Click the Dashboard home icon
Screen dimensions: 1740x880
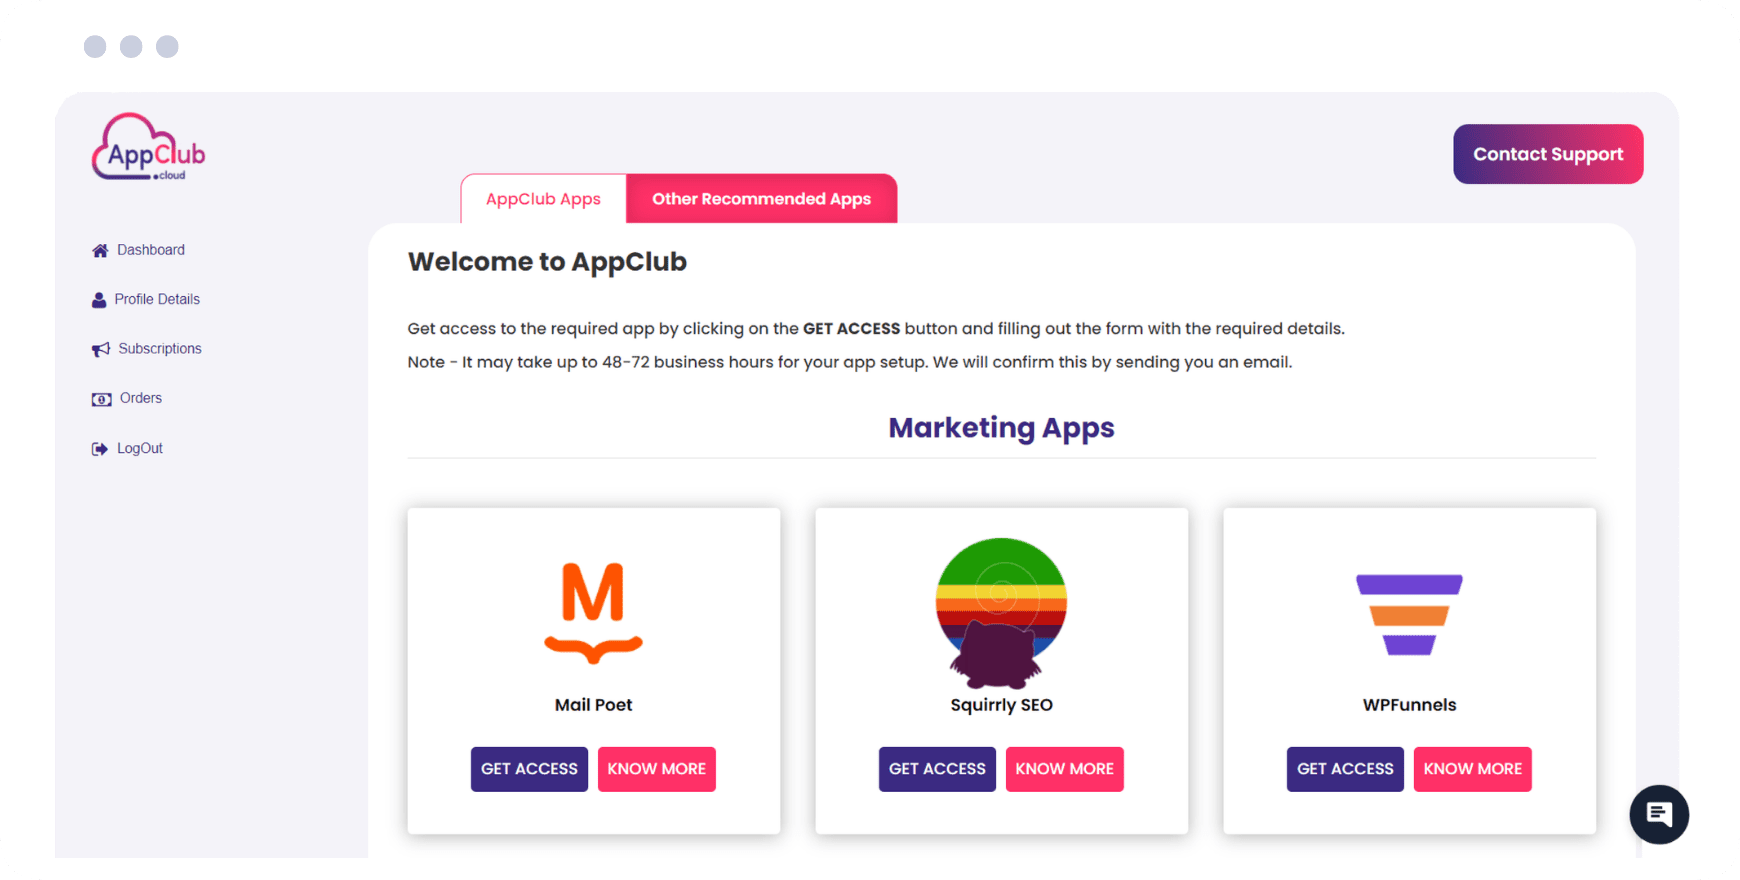tap(100, 250)
